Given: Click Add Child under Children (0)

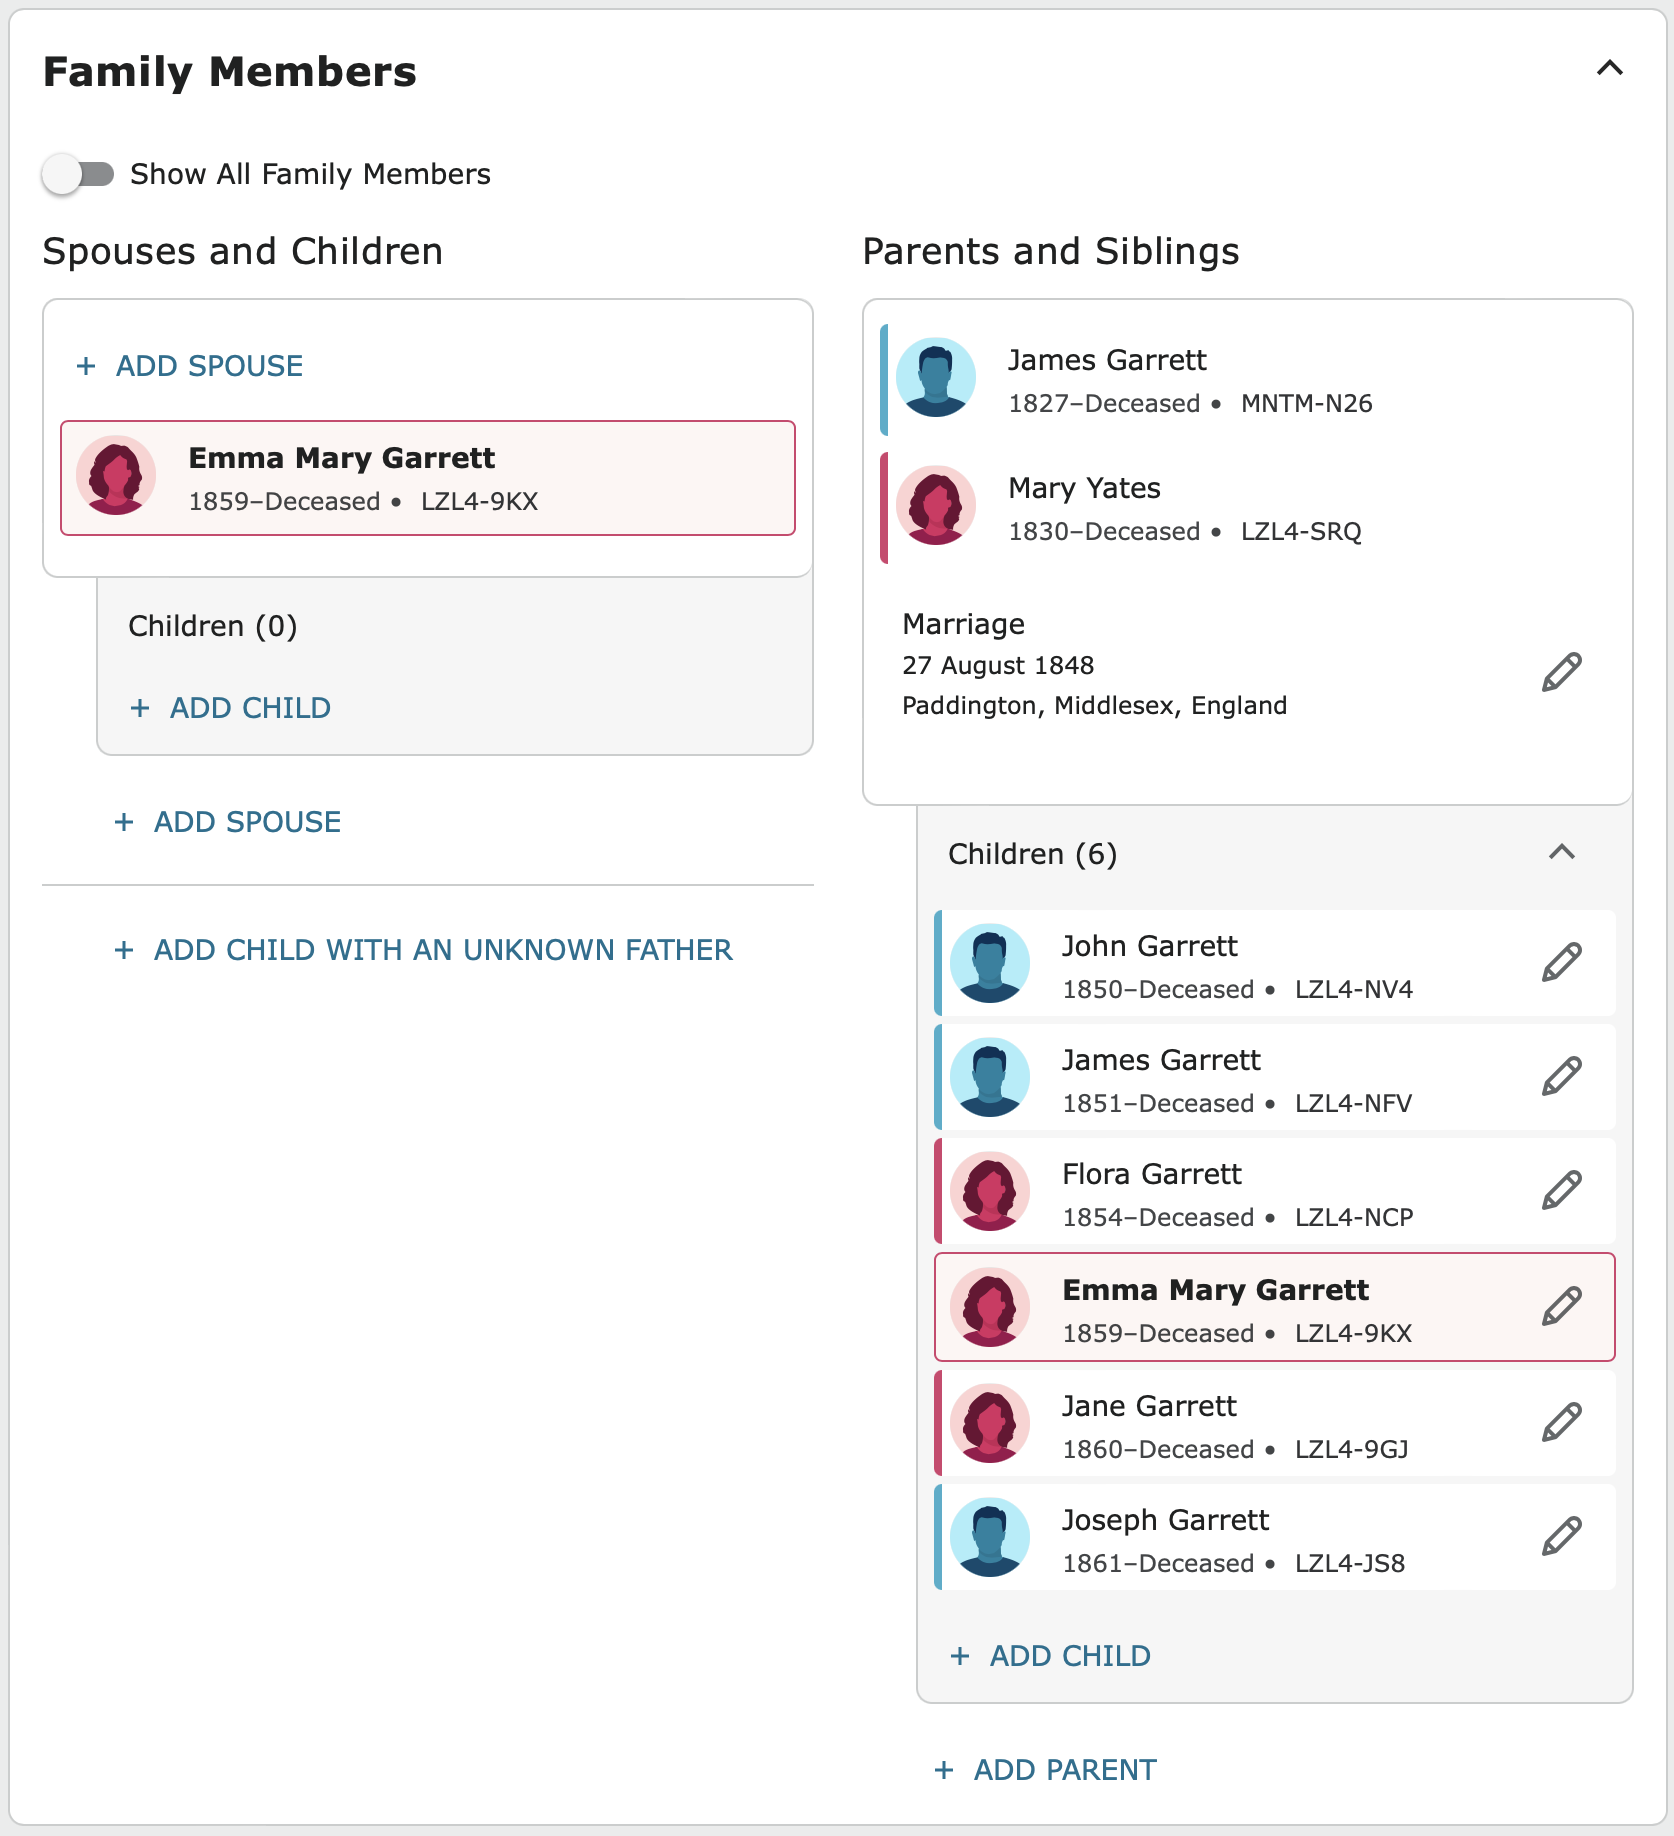Looking at the screenshot, I should click(x=230, y=708).
